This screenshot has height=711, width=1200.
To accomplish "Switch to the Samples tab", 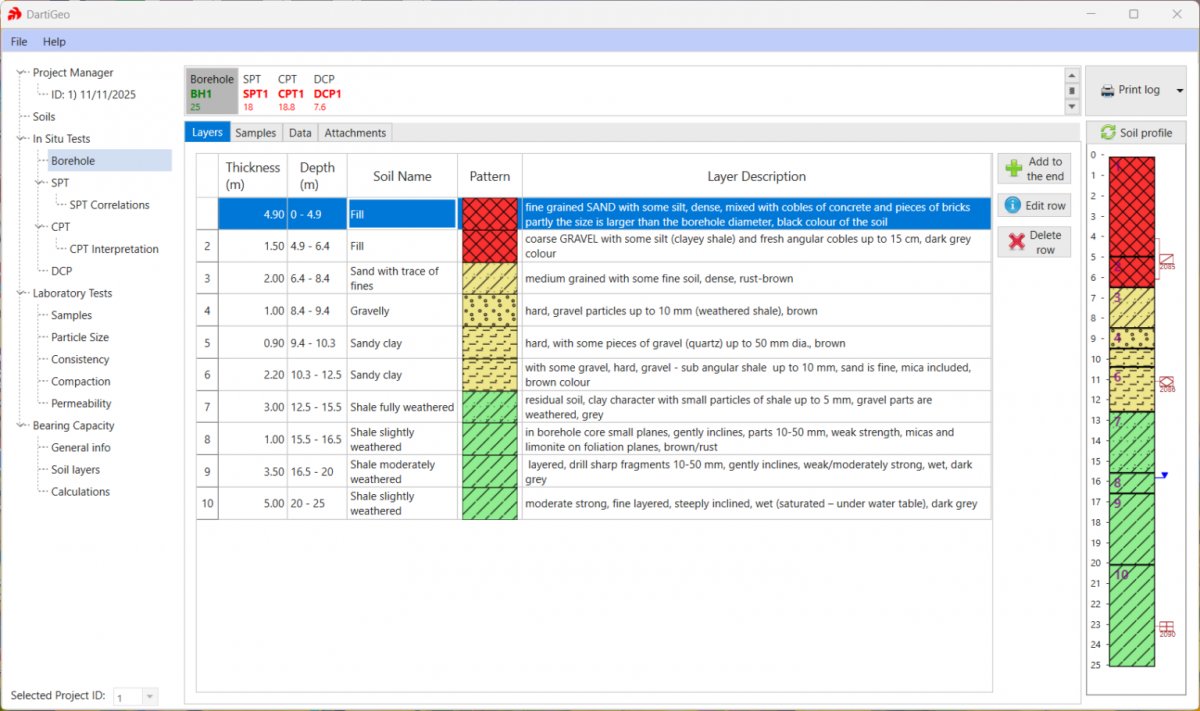I will [x=255, y=133].
